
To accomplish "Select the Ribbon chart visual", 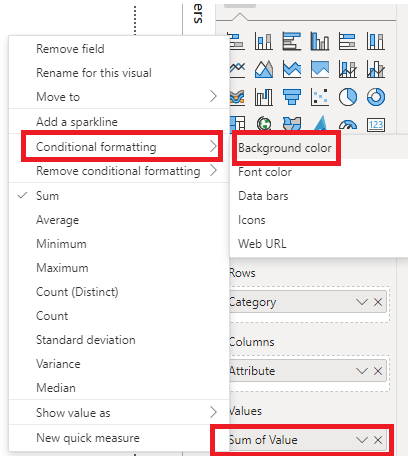I will (x=237, y=97).
